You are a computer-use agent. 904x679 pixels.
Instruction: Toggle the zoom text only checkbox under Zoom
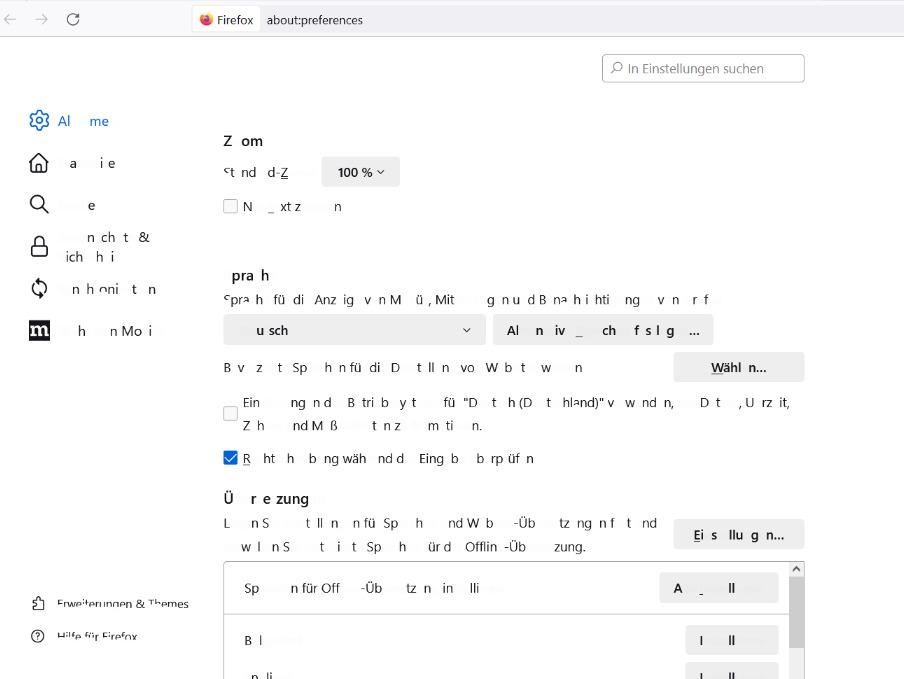[x=231, y=206]
